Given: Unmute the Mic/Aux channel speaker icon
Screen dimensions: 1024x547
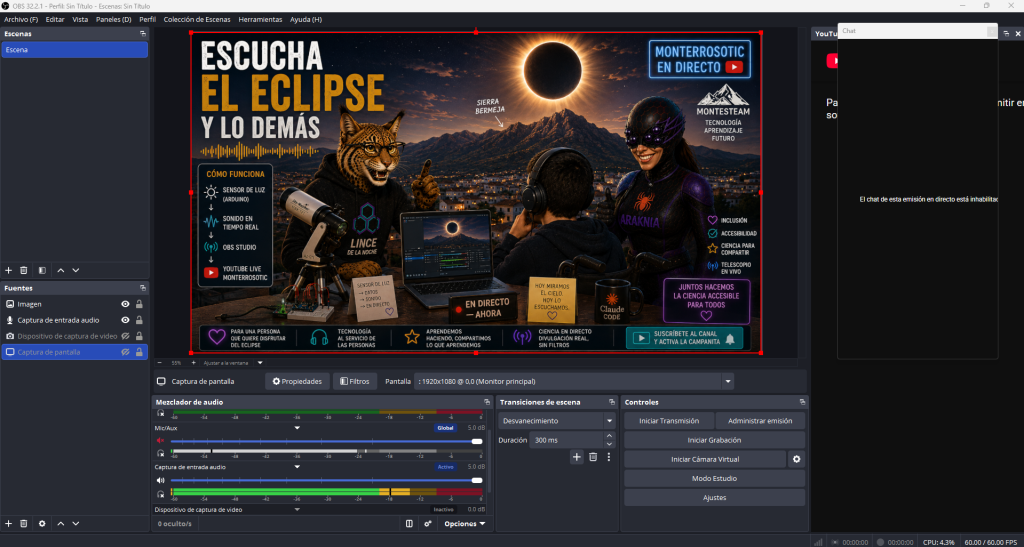Looking at the screenshot, I should [x=160, y=441].
